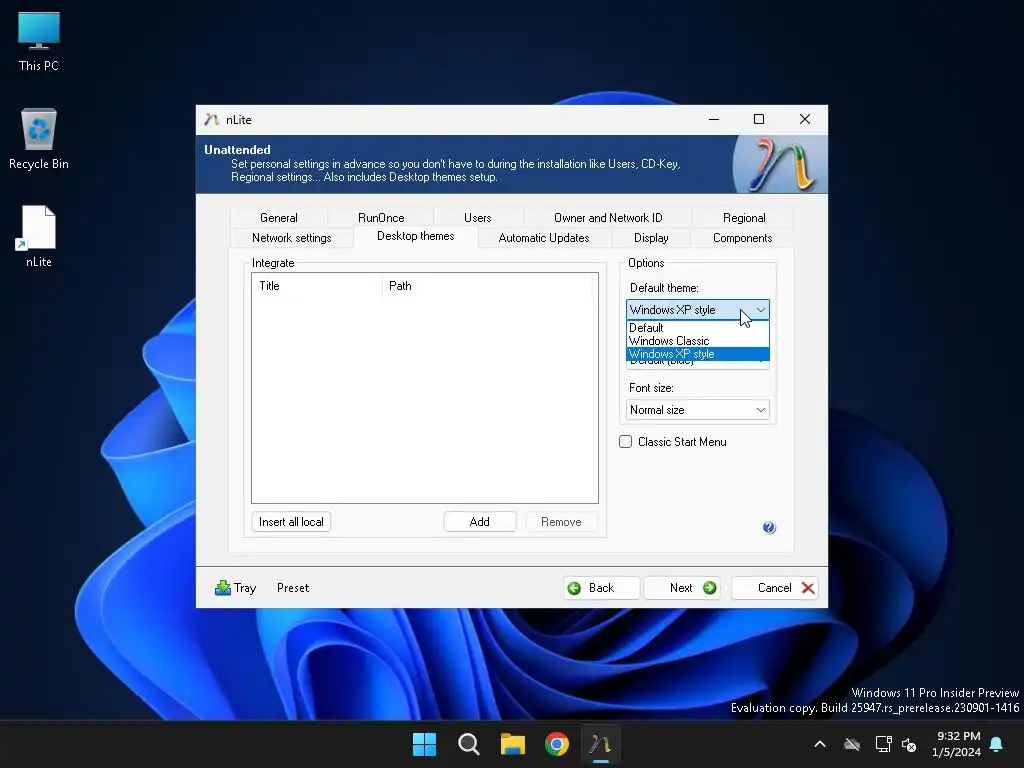The width and height of the screenshot is (1024, 768).
Task: Open the Preset menu
Action: [293, 588]
